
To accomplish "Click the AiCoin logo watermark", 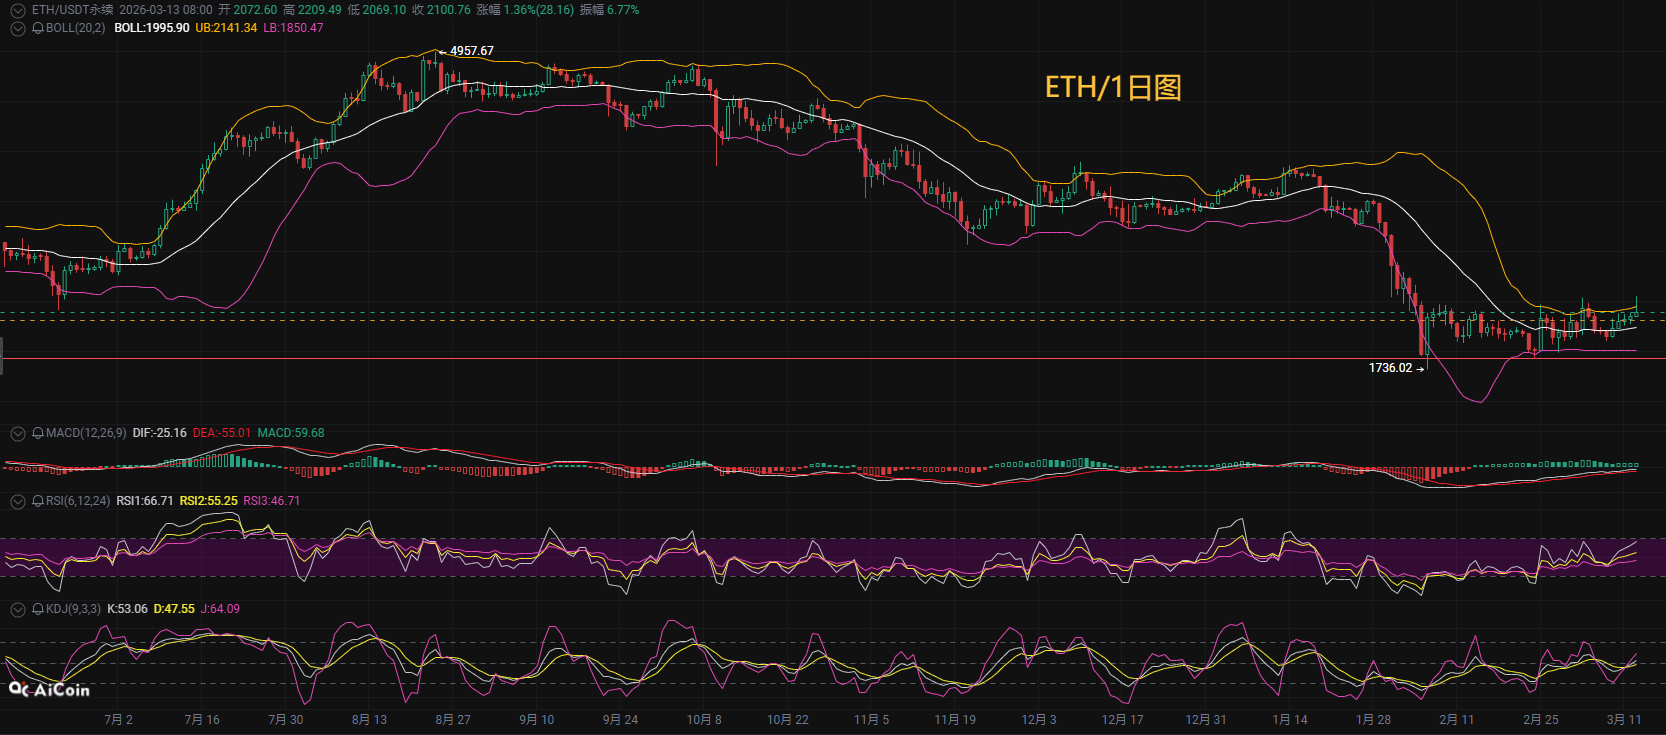I will coord(49,690).
